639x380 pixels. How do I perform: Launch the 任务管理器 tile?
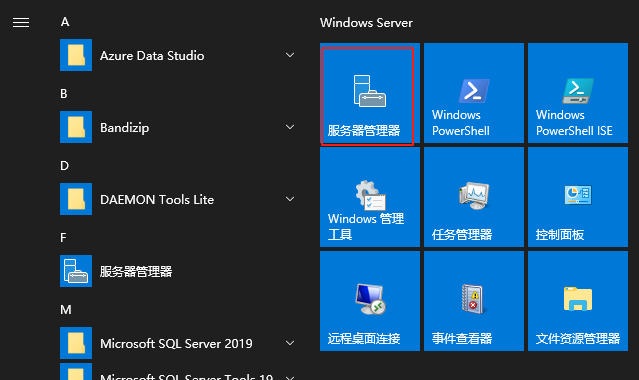point(474,197)
